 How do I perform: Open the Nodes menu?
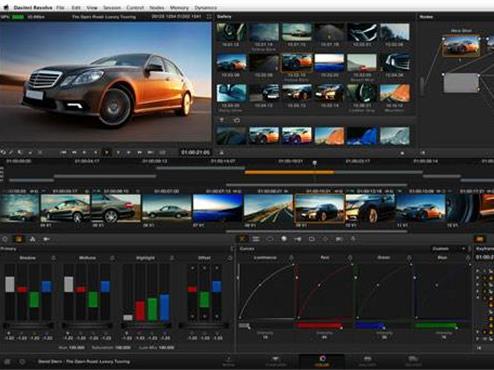[x=157, y=7]
